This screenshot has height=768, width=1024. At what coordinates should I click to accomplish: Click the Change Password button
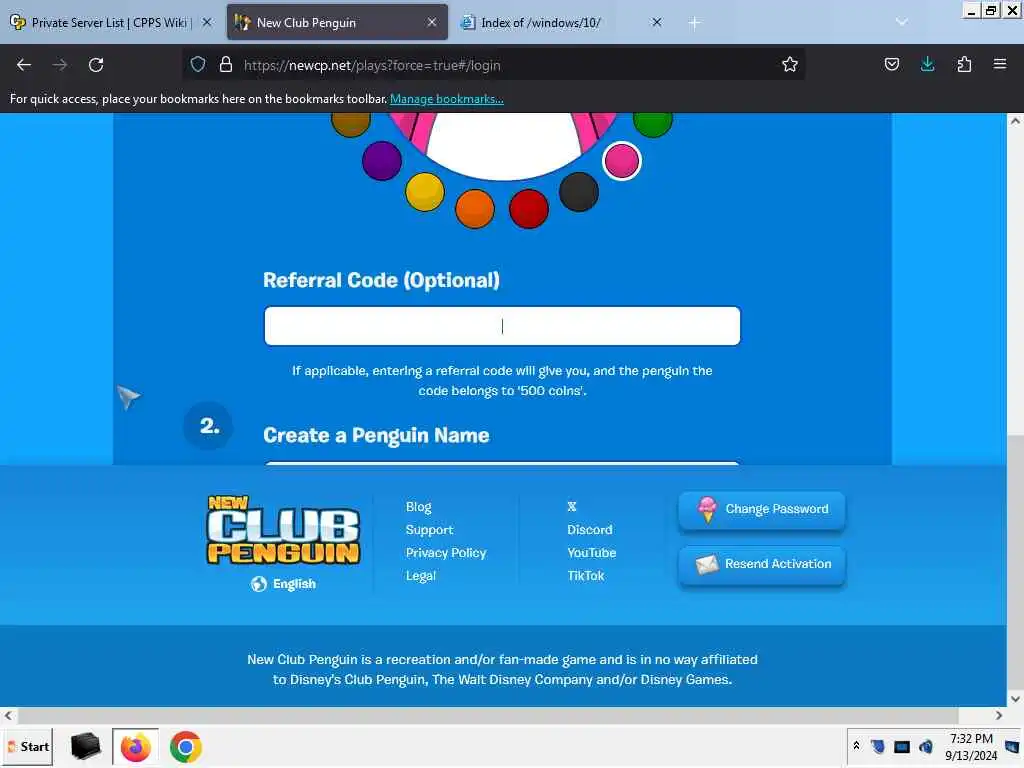point(762,509)
